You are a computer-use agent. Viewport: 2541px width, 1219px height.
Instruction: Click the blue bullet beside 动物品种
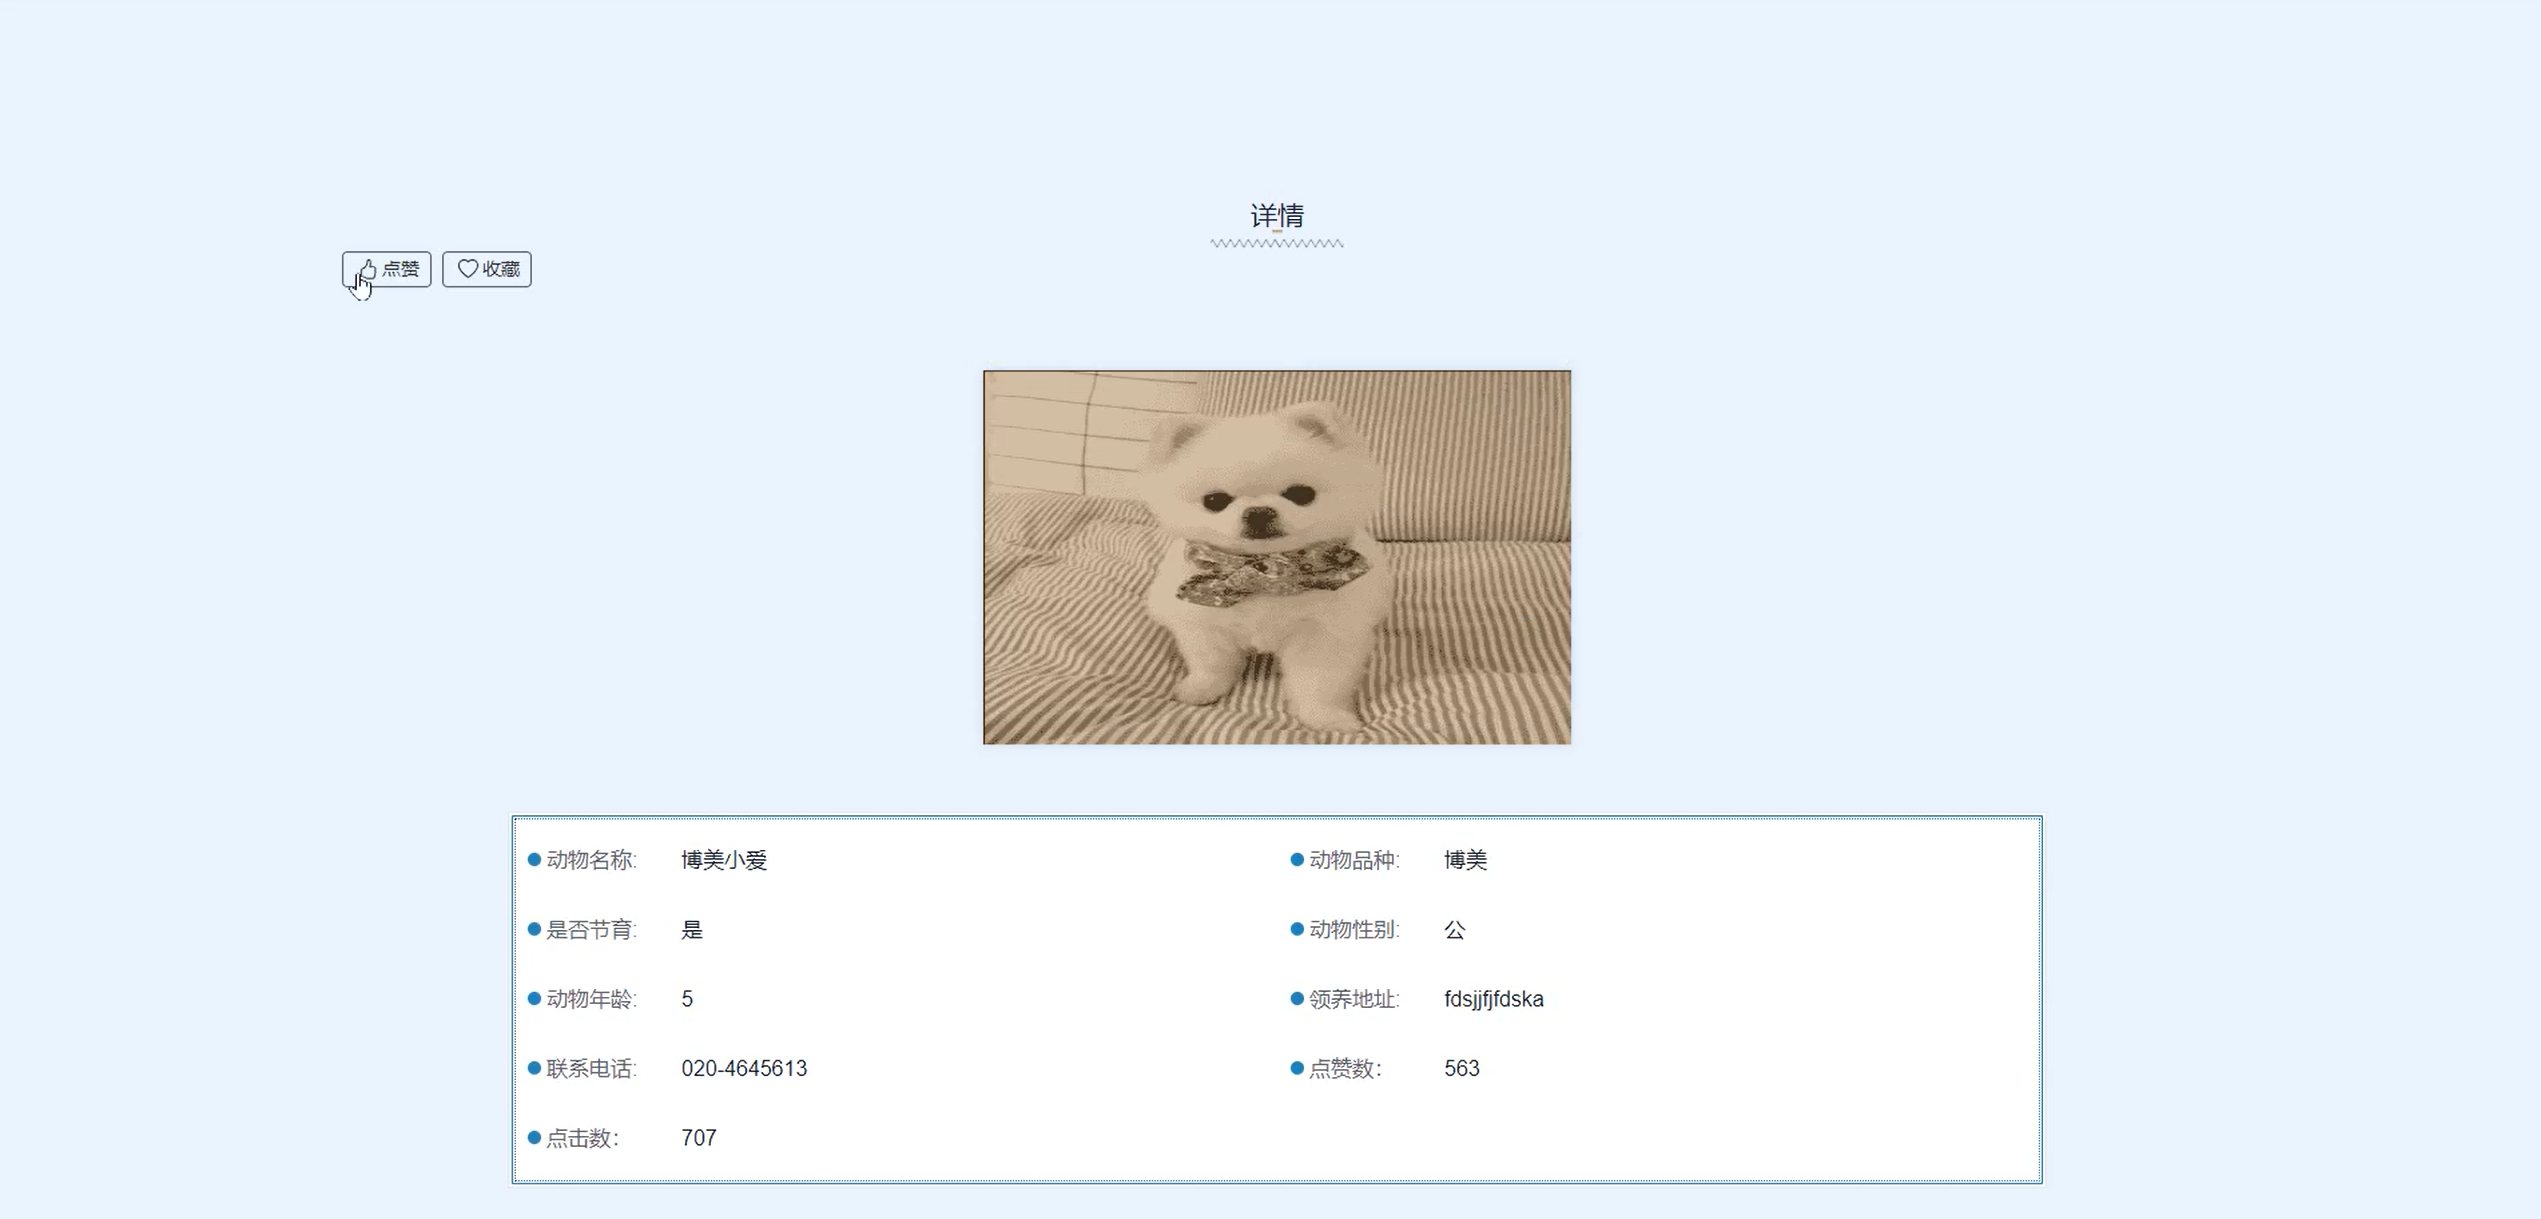click(x=1297, y=860)
